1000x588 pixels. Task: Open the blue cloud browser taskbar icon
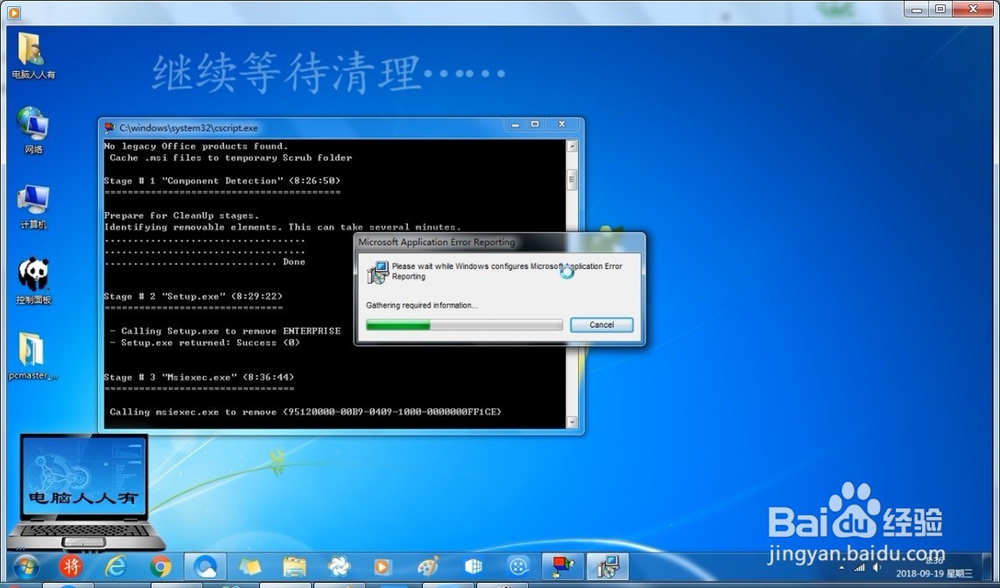tap(205, 566)
